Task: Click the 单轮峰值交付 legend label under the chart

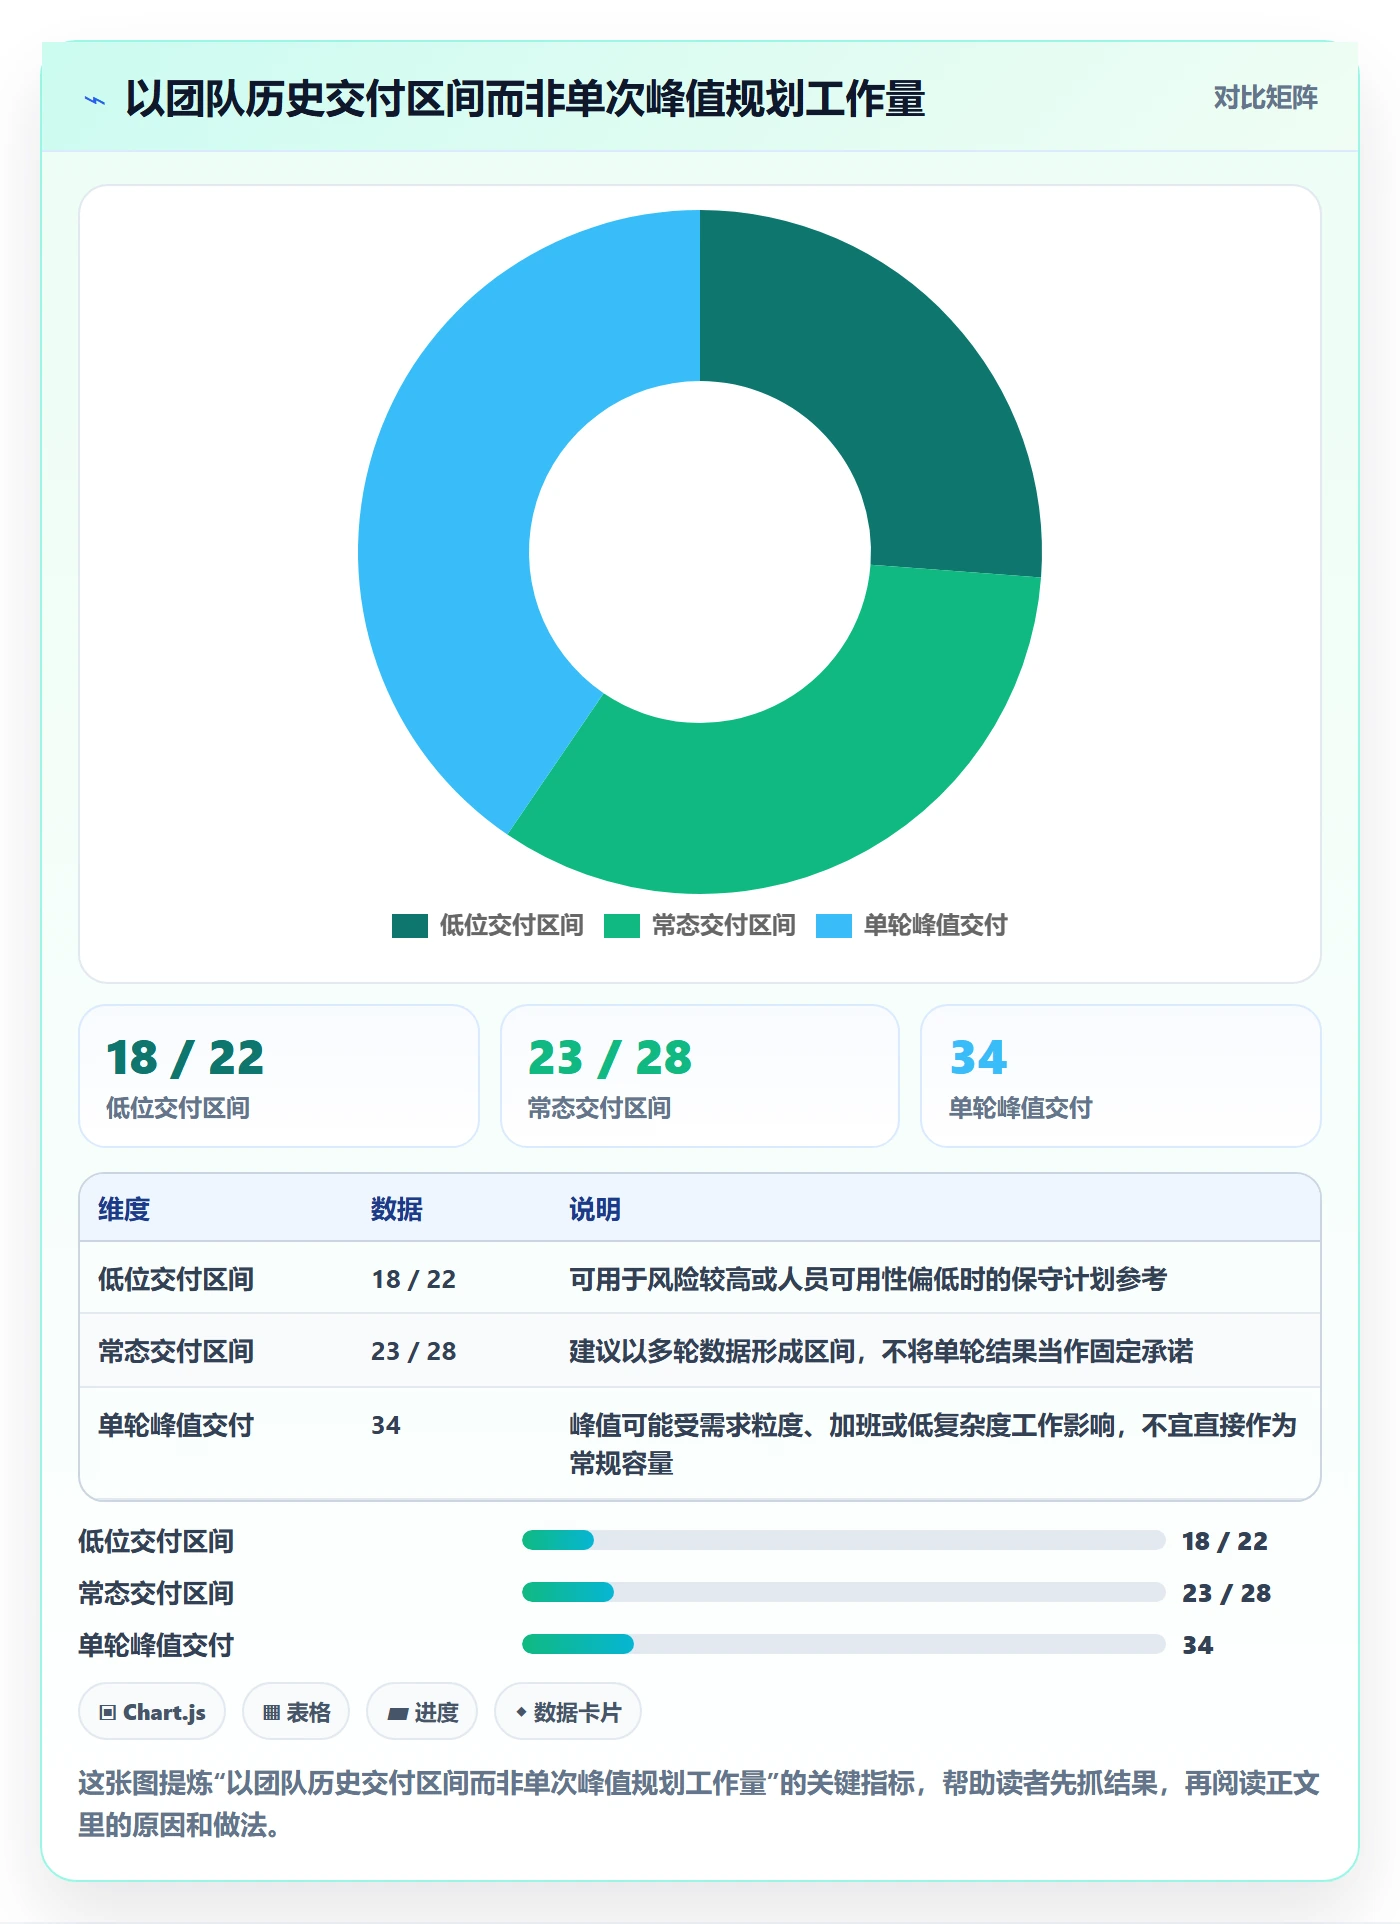Action: 935,926
